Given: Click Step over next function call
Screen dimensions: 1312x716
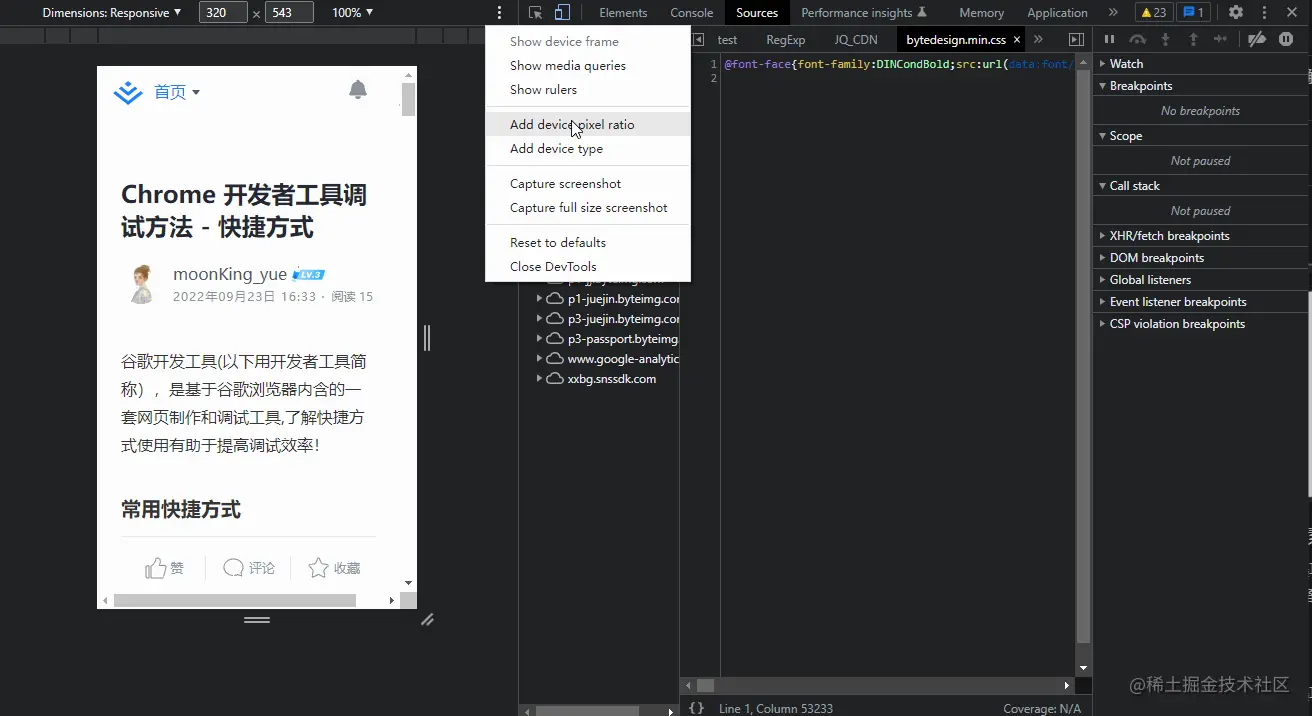Looking at the screenshot, I should click(1137, 40).
